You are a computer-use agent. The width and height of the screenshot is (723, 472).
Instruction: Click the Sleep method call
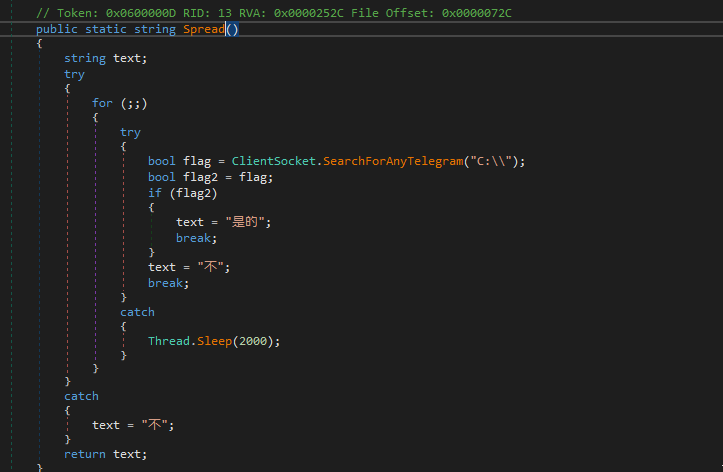pyautogui.click(x=214, y=341)
